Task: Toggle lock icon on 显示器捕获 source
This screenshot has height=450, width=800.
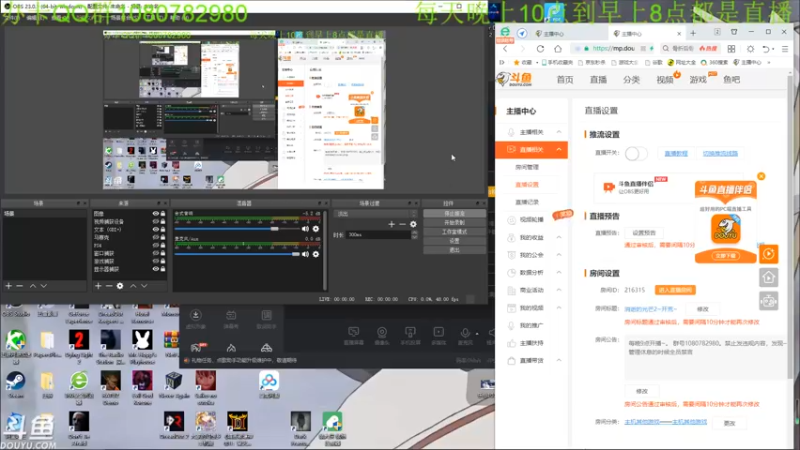Action: tap(163, 269)
